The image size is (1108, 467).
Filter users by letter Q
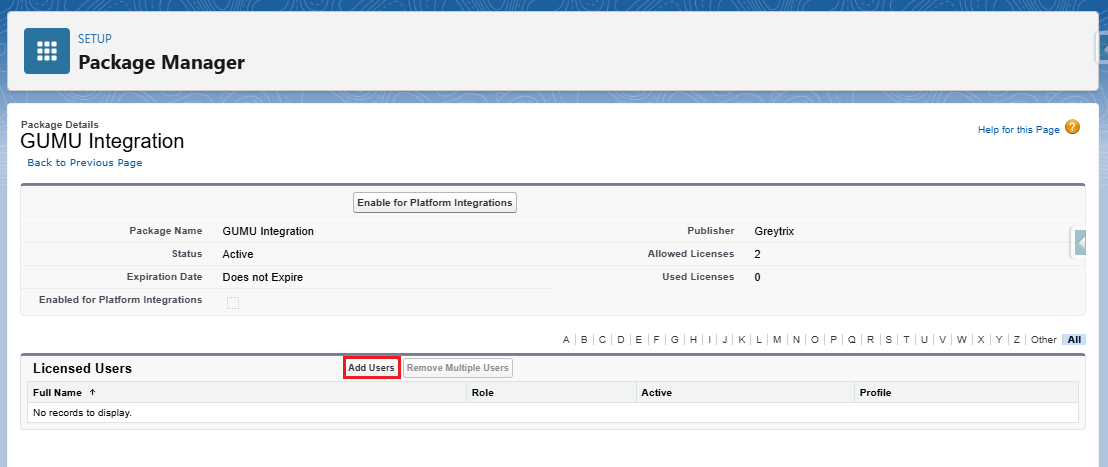tap(852, 340)
